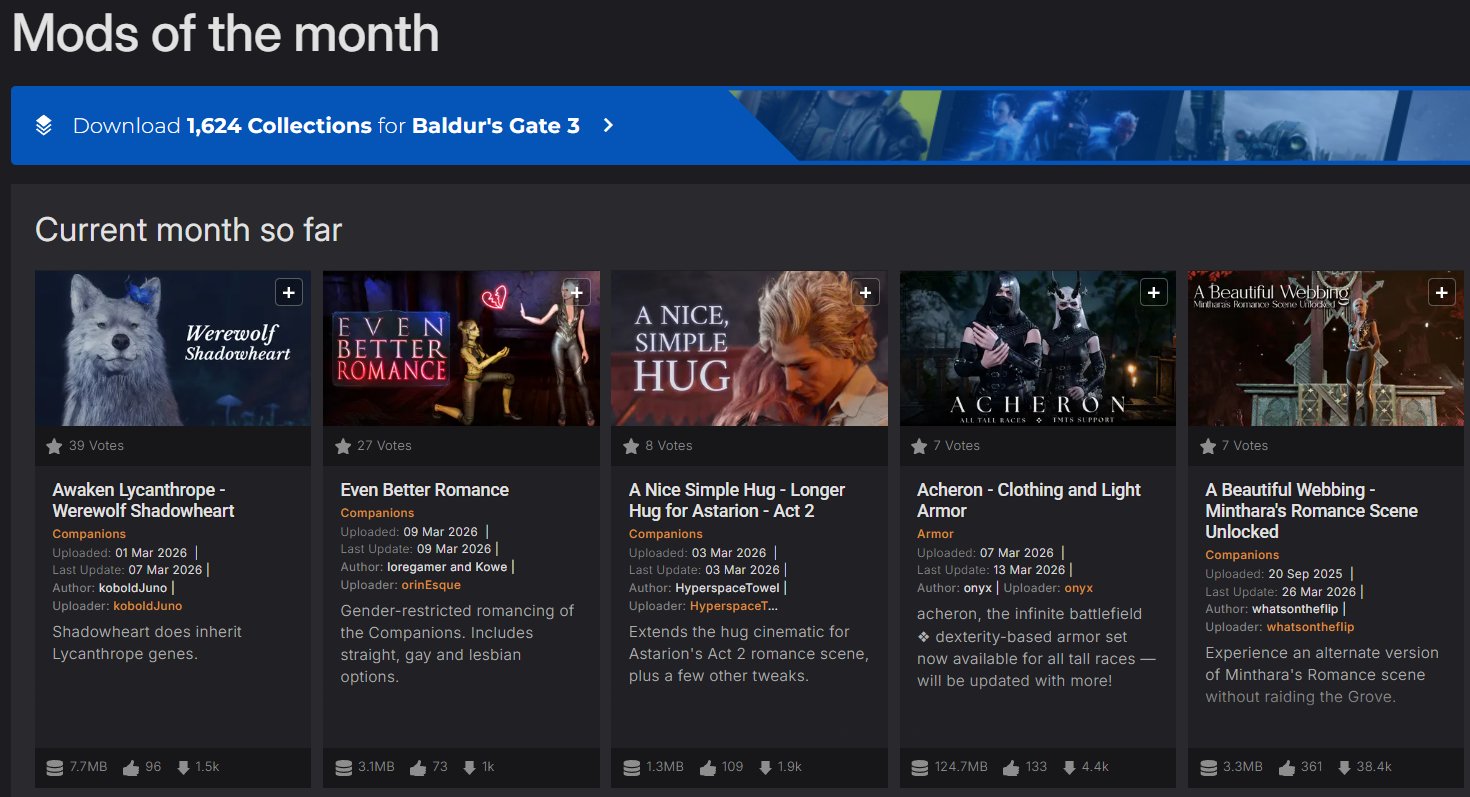Image resolution: width=1470 pixels, height=797 pixels.
Task: Open A Beautiful Webbing mod title link
Action: coord(1311,511)
